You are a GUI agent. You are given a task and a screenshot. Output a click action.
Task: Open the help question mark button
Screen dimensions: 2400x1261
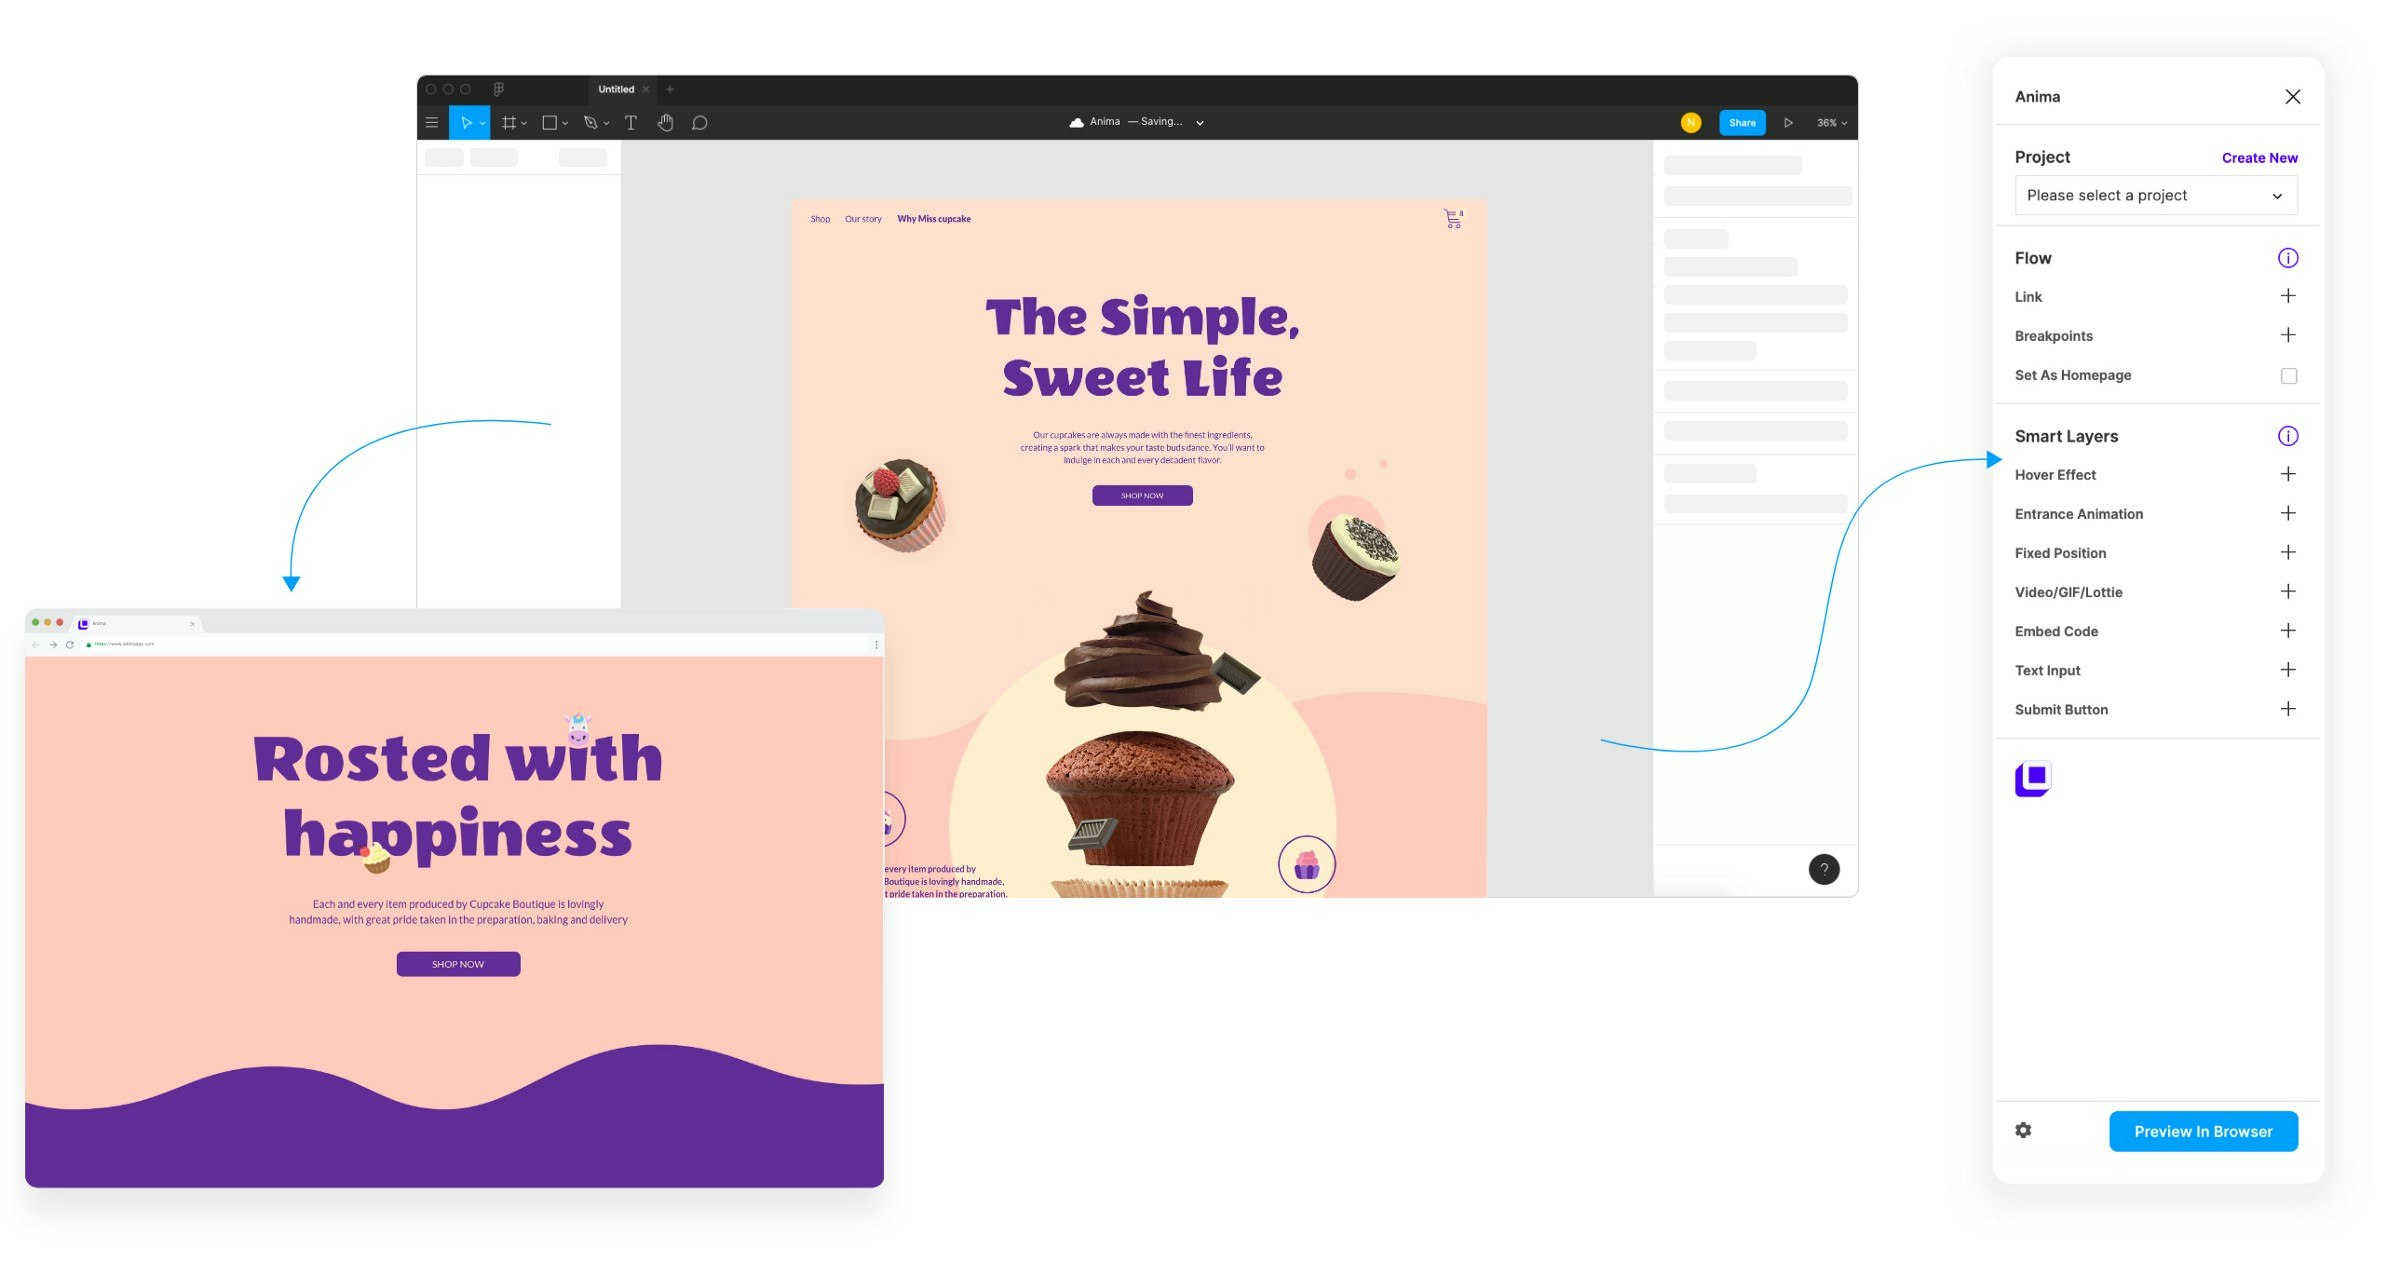1824,869
